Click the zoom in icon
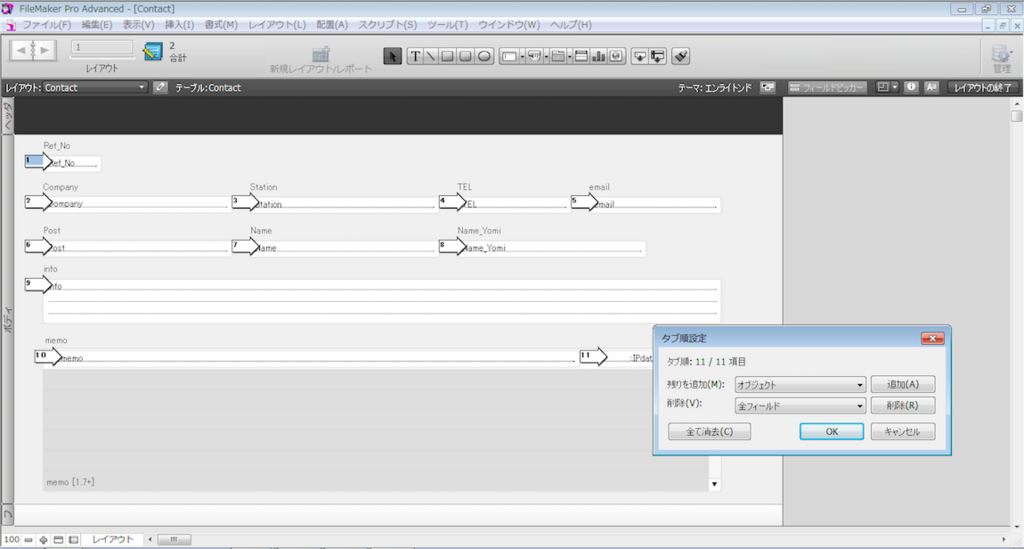This screenshot has width=1024, height=549. [x=44, y=540]
